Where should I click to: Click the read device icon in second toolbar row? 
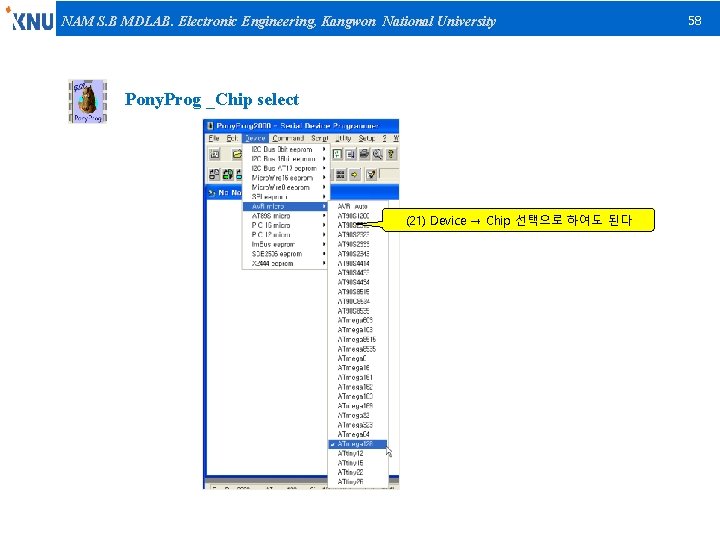tap(214, 174)
